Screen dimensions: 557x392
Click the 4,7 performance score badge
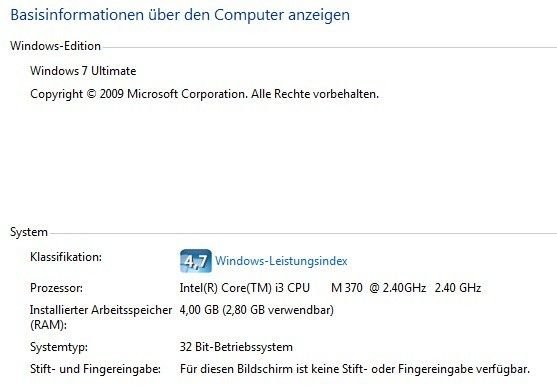pyautogui.click(x=196, y=261)
